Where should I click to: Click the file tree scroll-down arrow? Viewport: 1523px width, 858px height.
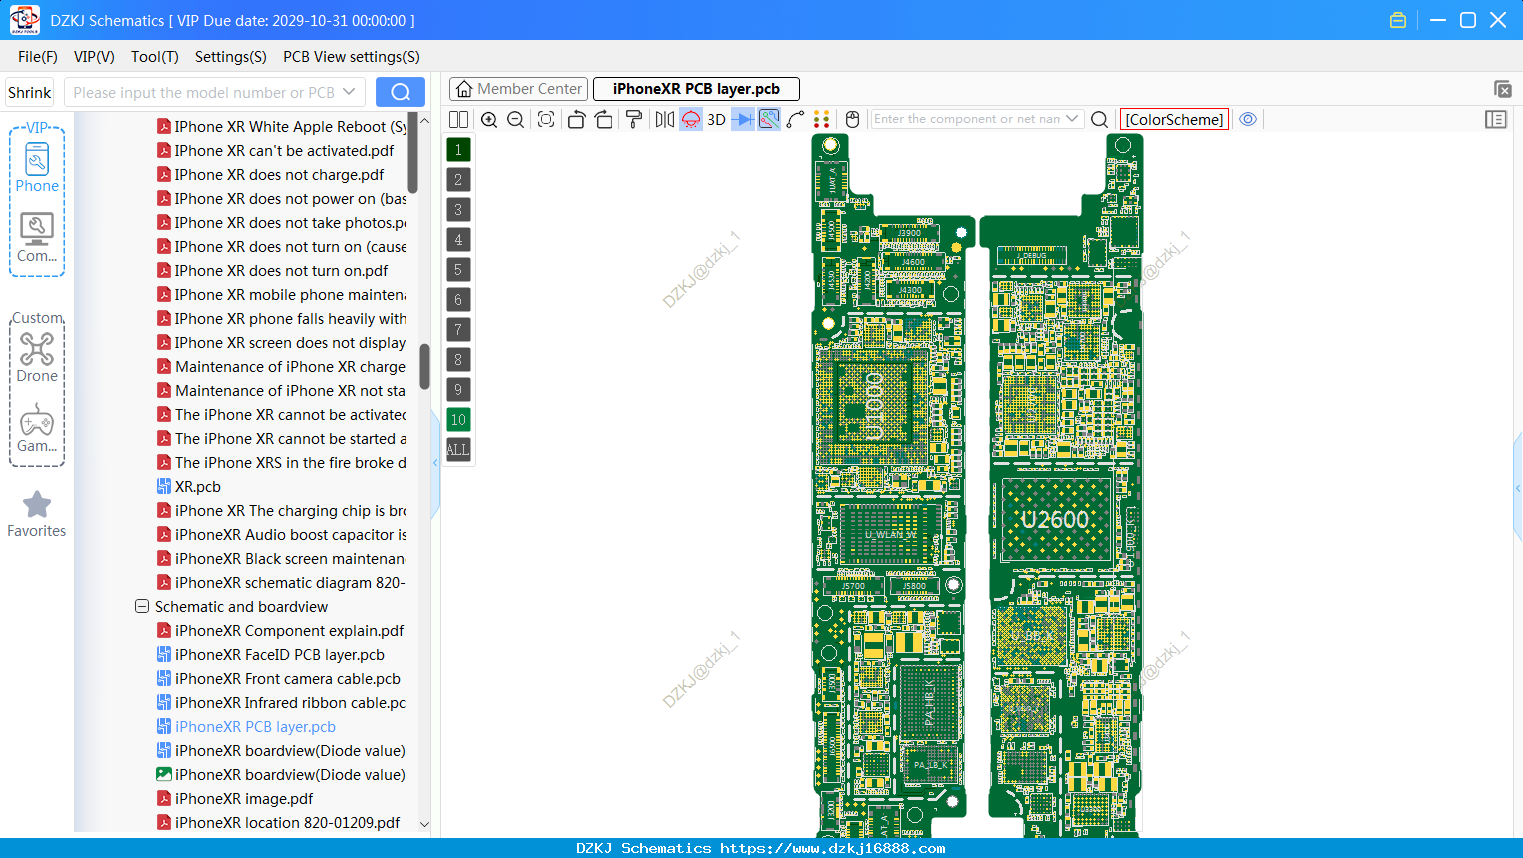pyautogui.click(x=424, y=824)
